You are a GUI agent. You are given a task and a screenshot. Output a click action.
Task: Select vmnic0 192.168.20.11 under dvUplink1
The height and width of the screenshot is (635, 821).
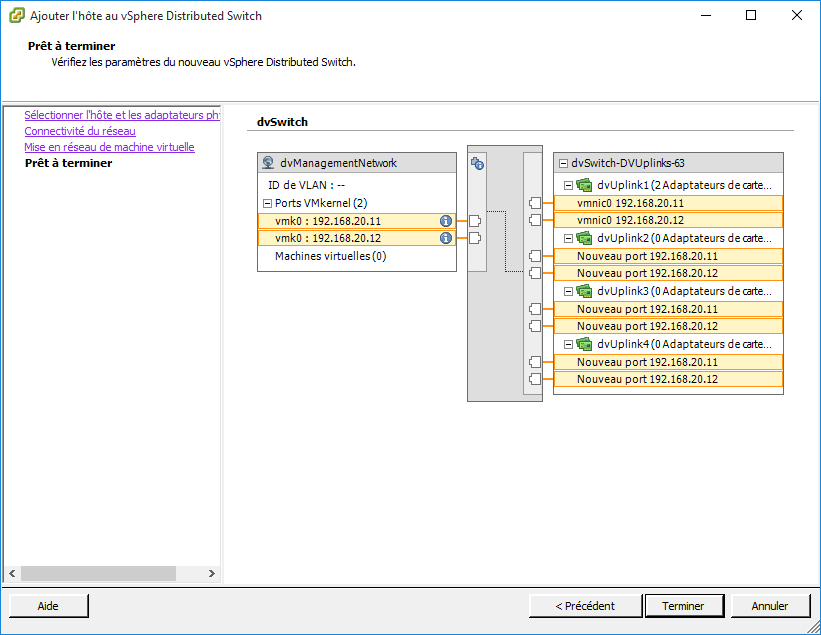pos(667,203)
